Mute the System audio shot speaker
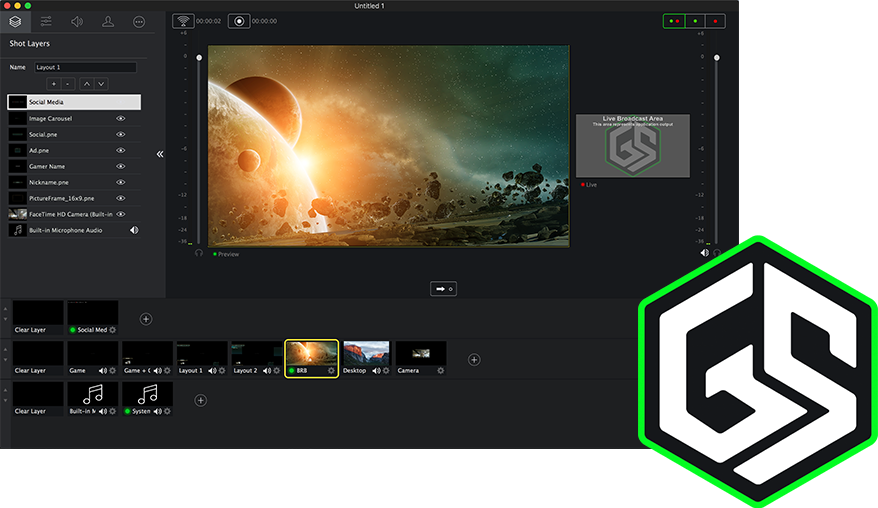 pyautogui.click(x=157, y=412)
